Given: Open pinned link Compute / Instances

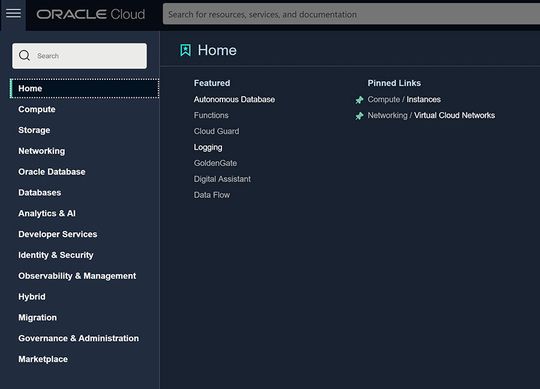Looking at the screenshot, I should [x=404, y=99].
